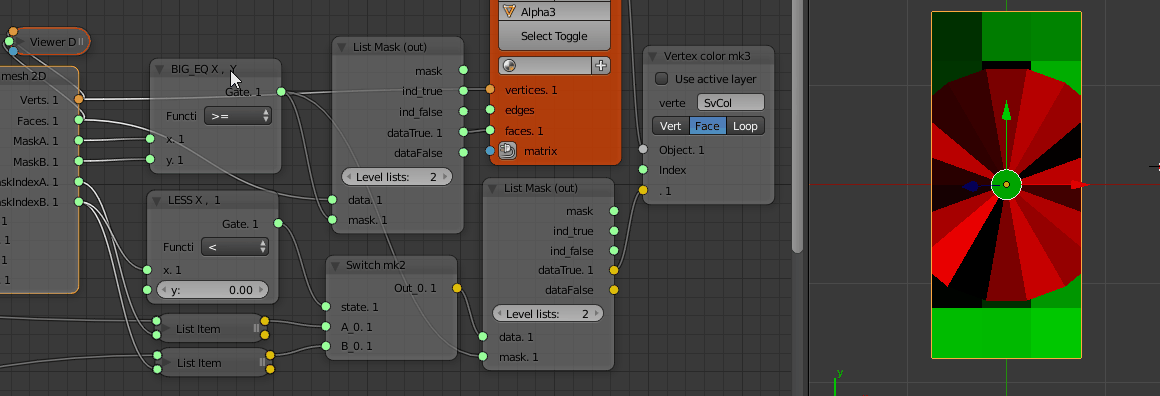Click the green bottom face of the mesh
The height and width of the screenshot is (396, 1160).
tap(1006, 333)
